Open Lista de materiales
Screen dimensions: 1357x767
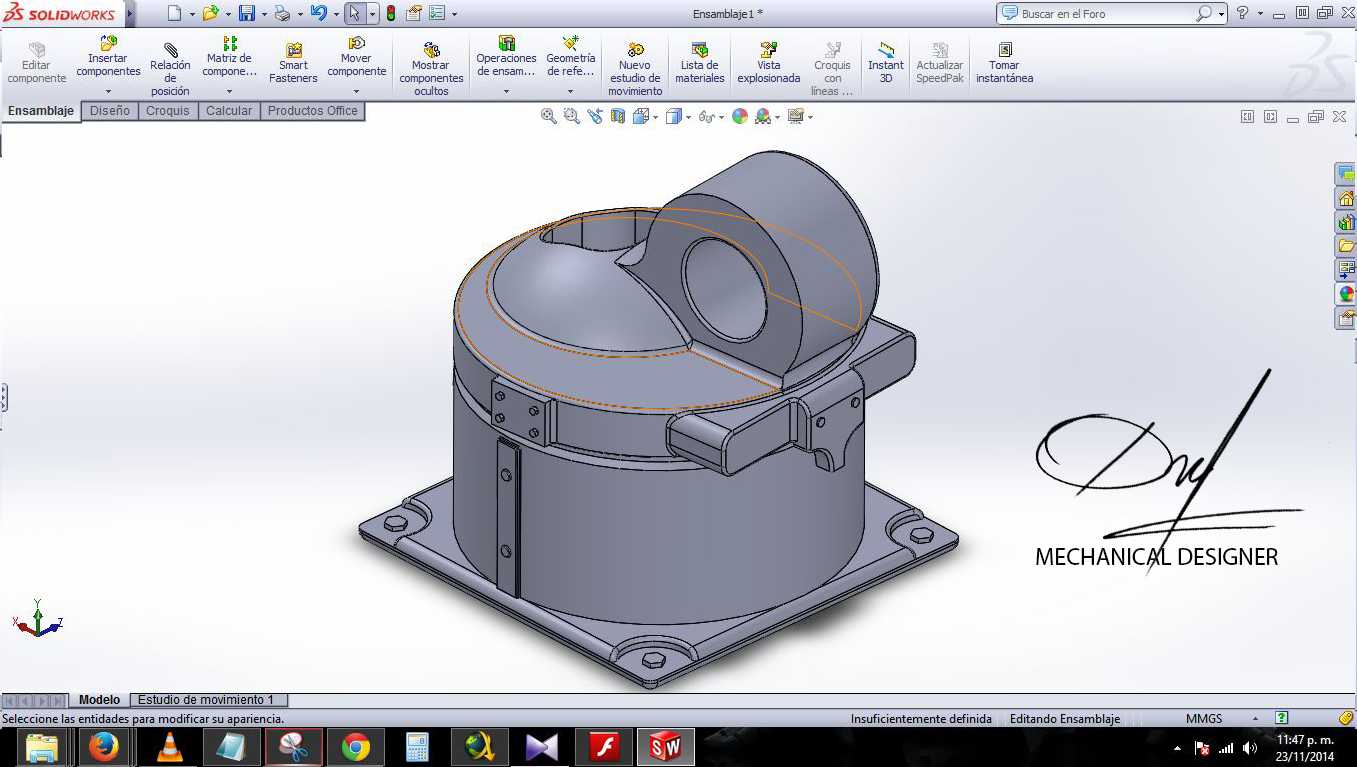(x=699, y=63)
